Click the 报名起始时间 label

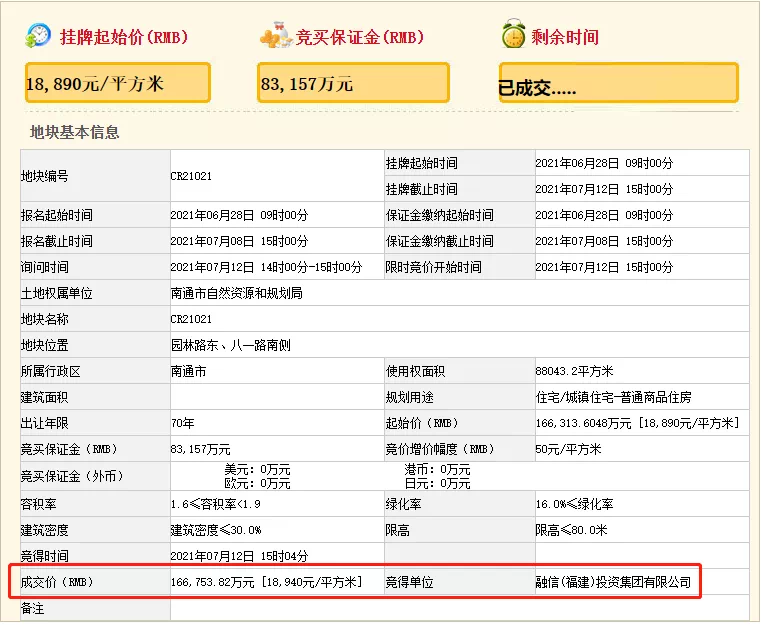tap(56, 215)
